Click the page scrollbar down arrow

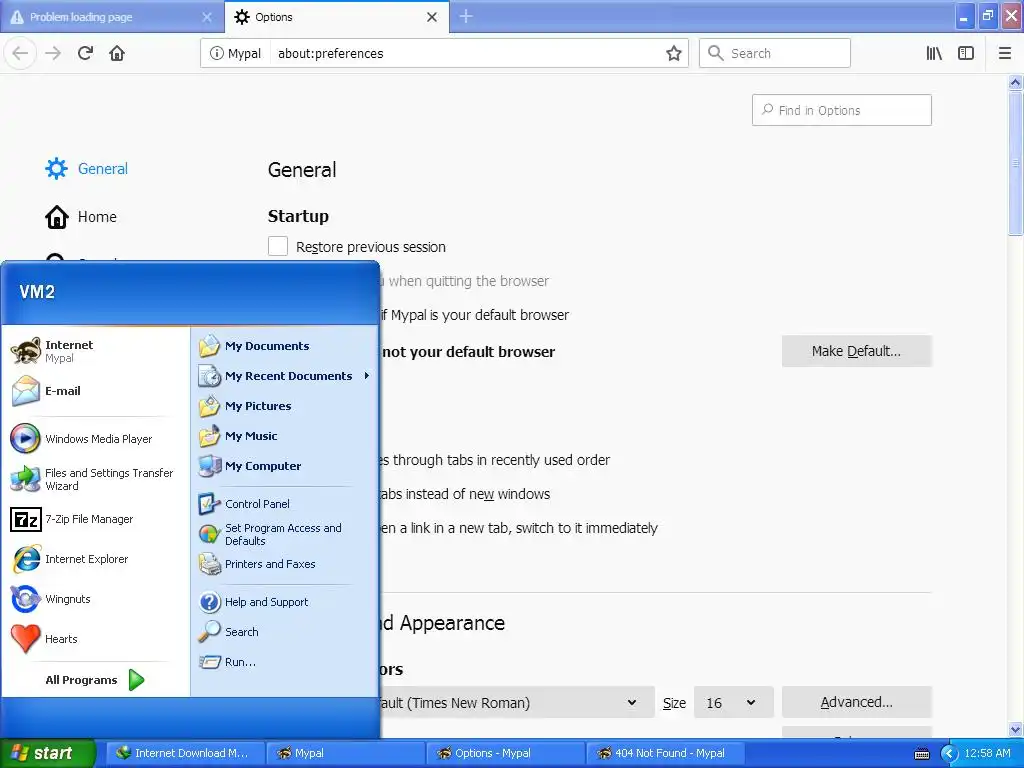pos(1016,730)
